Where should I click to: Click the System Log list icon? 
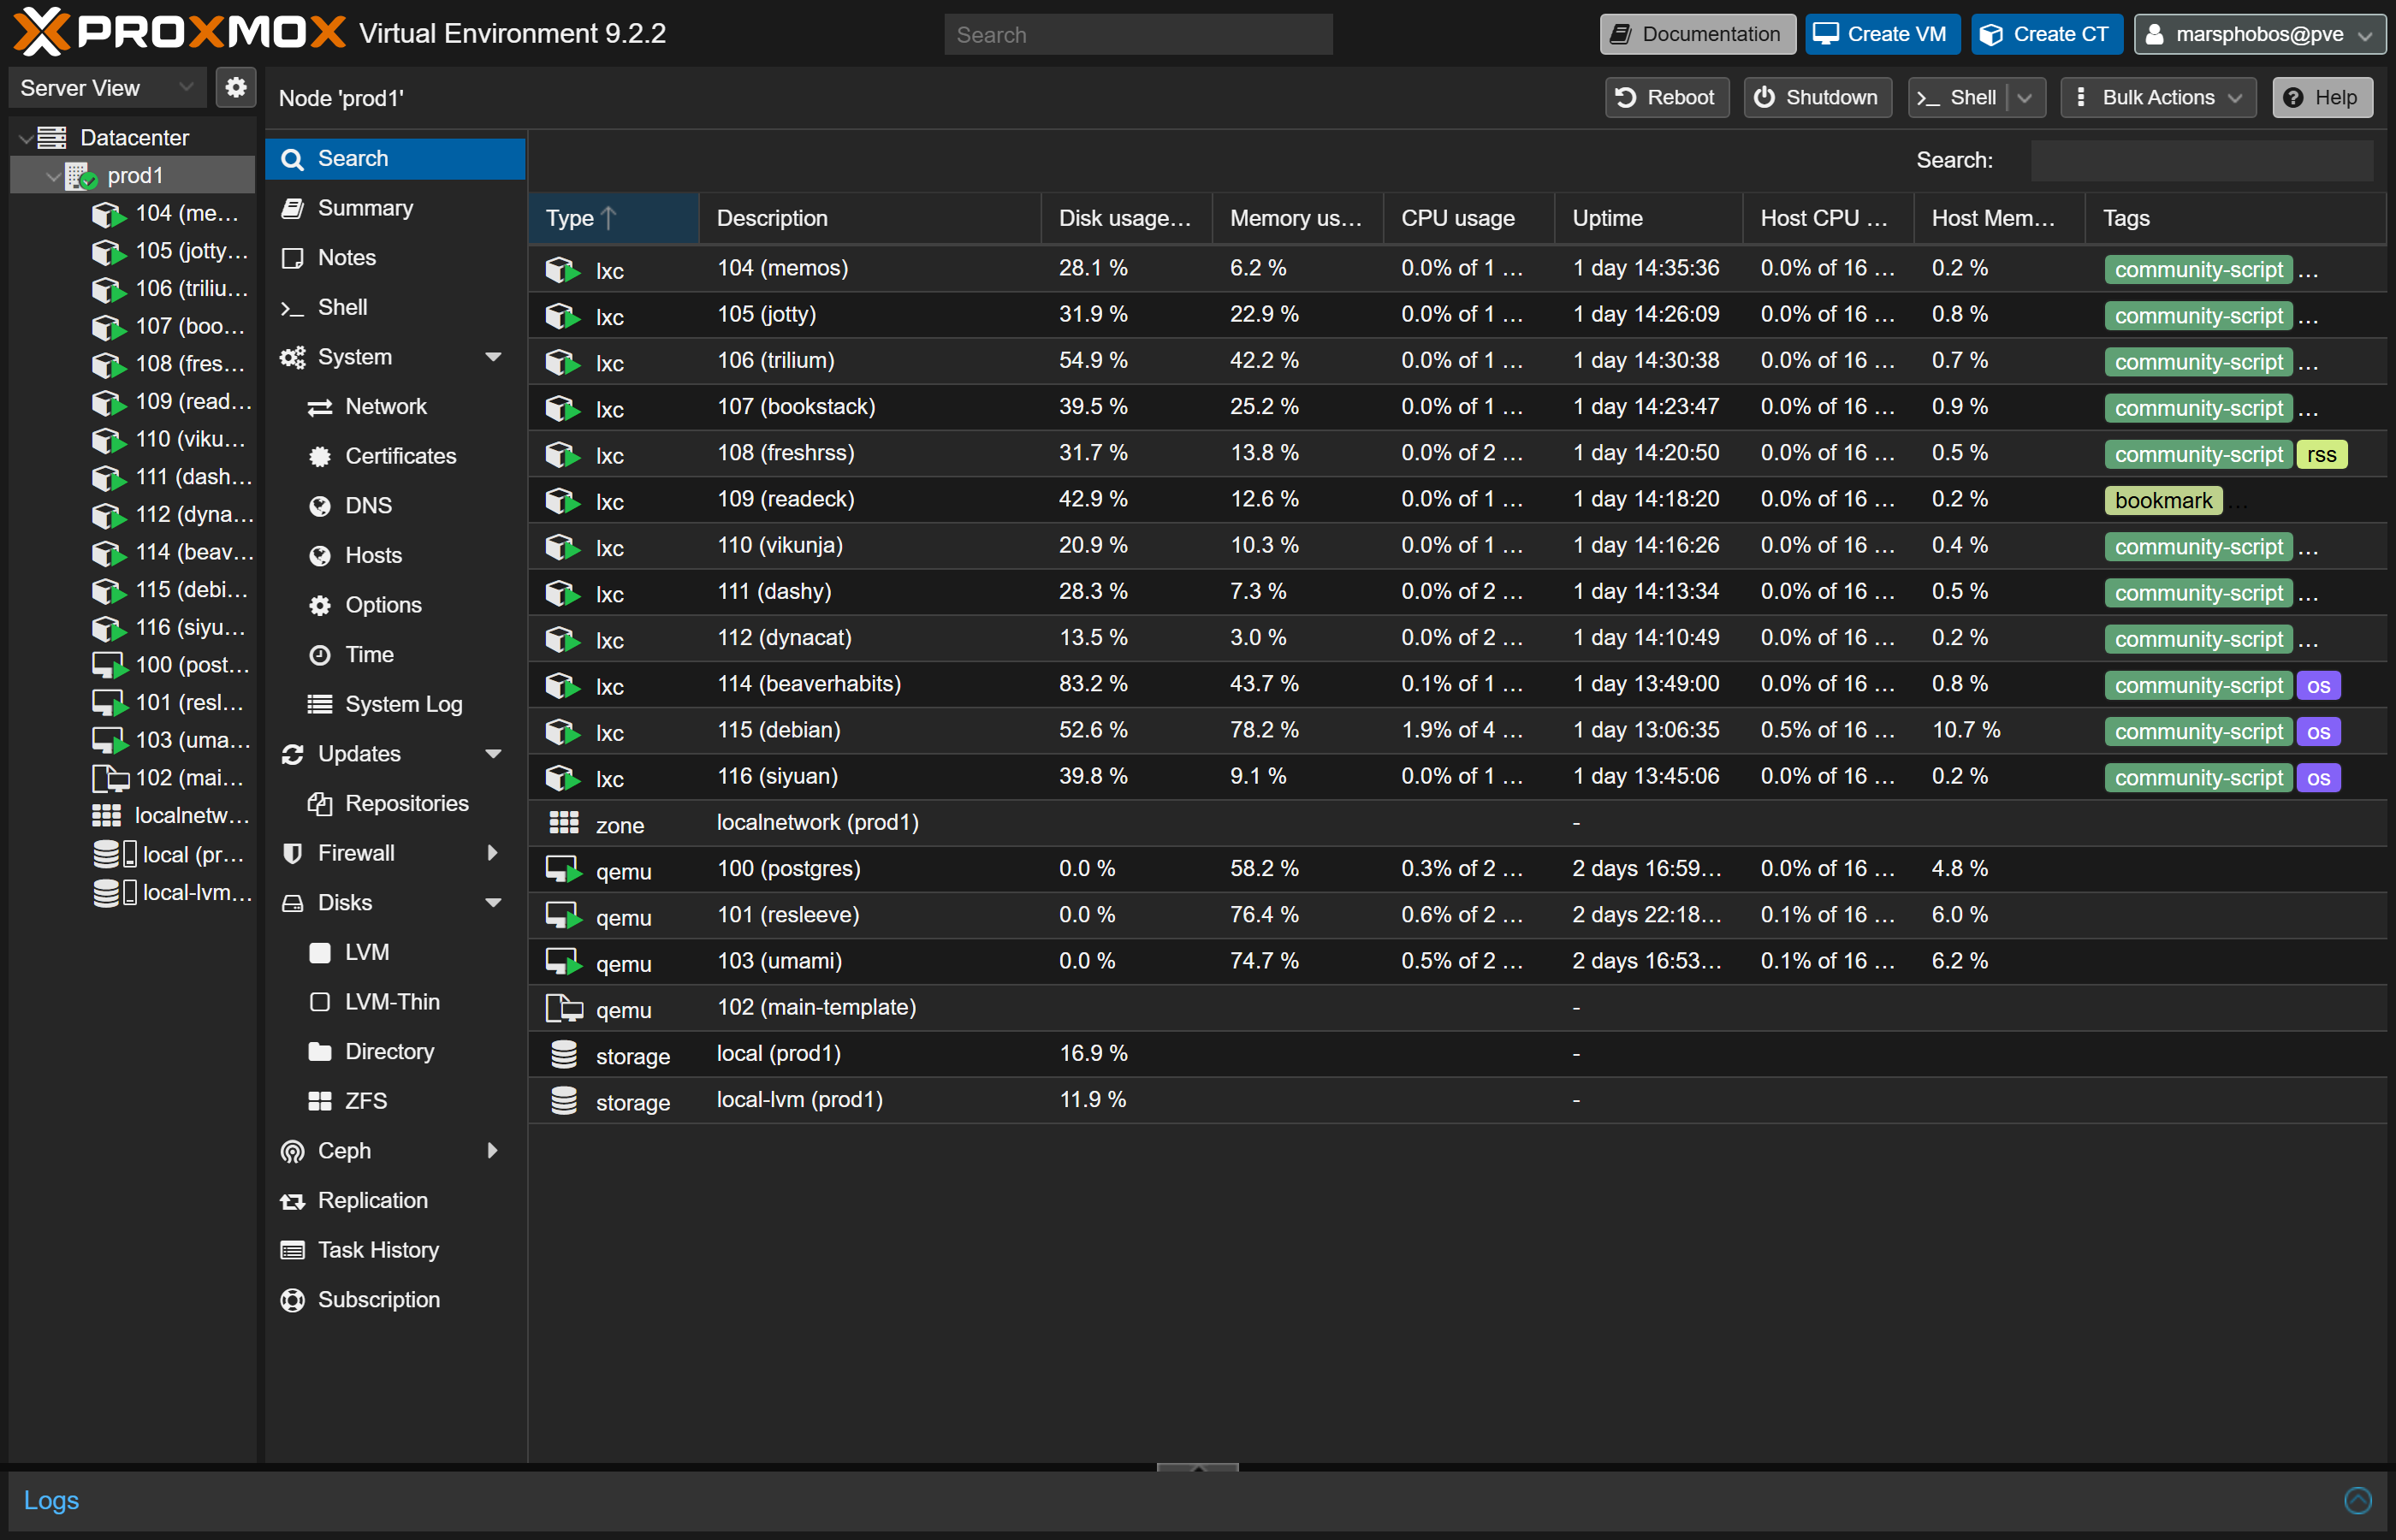tap(320, 705)
